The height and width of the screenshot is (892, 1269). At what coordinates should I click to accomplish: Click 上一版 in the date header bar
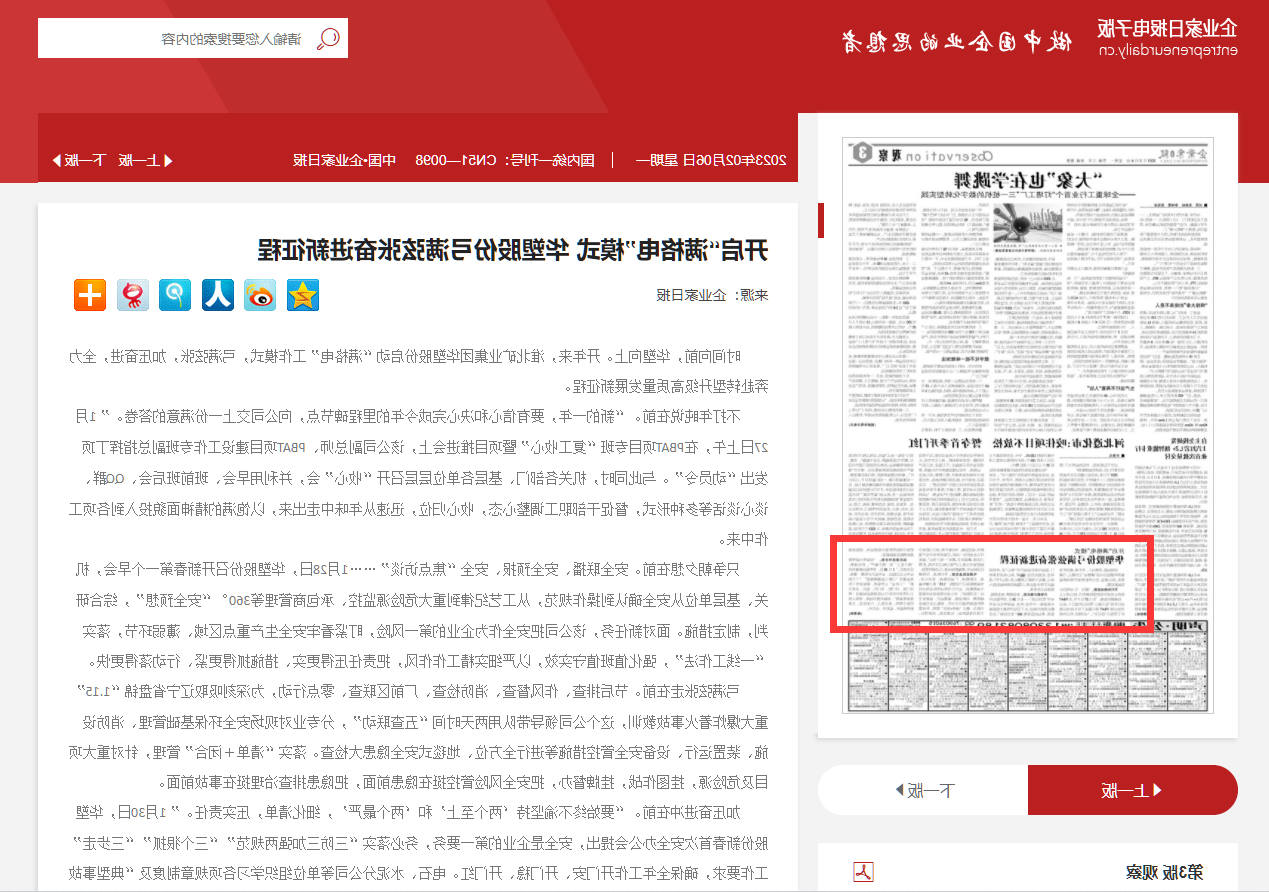[x=147, y=160]
